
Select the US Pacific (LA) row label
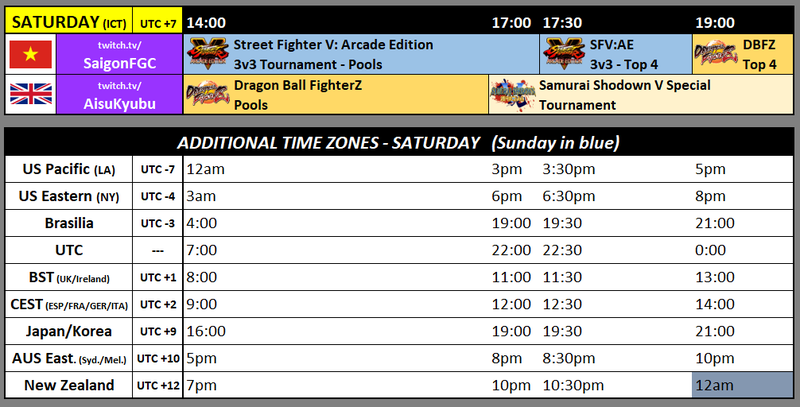pyautogui.click(x=69, y=169)
